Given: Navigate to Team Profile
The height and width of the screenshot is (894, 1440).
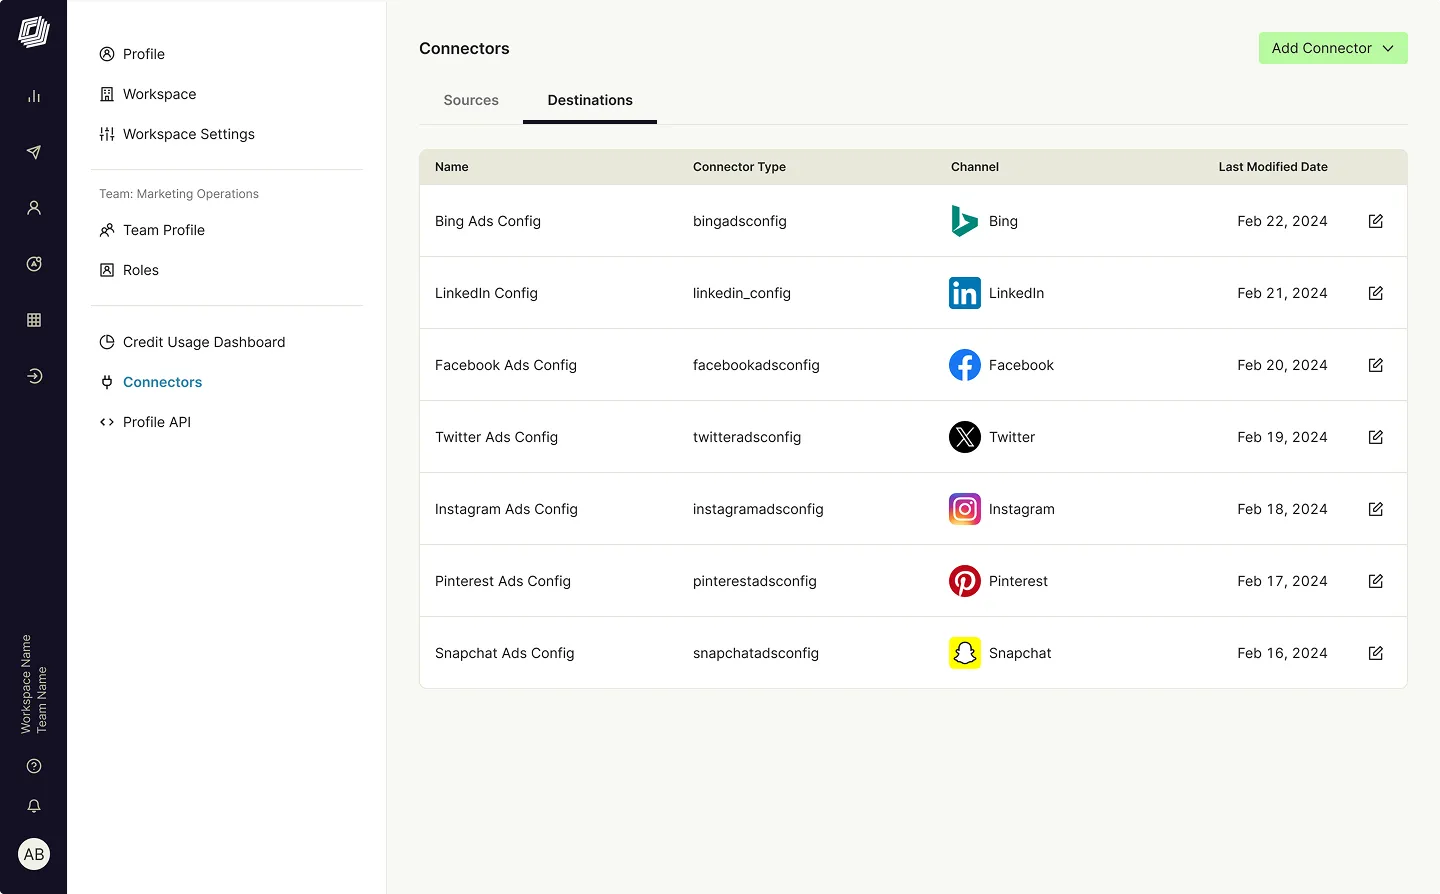Looking at the screenshot, I should [x=163, y=230].
